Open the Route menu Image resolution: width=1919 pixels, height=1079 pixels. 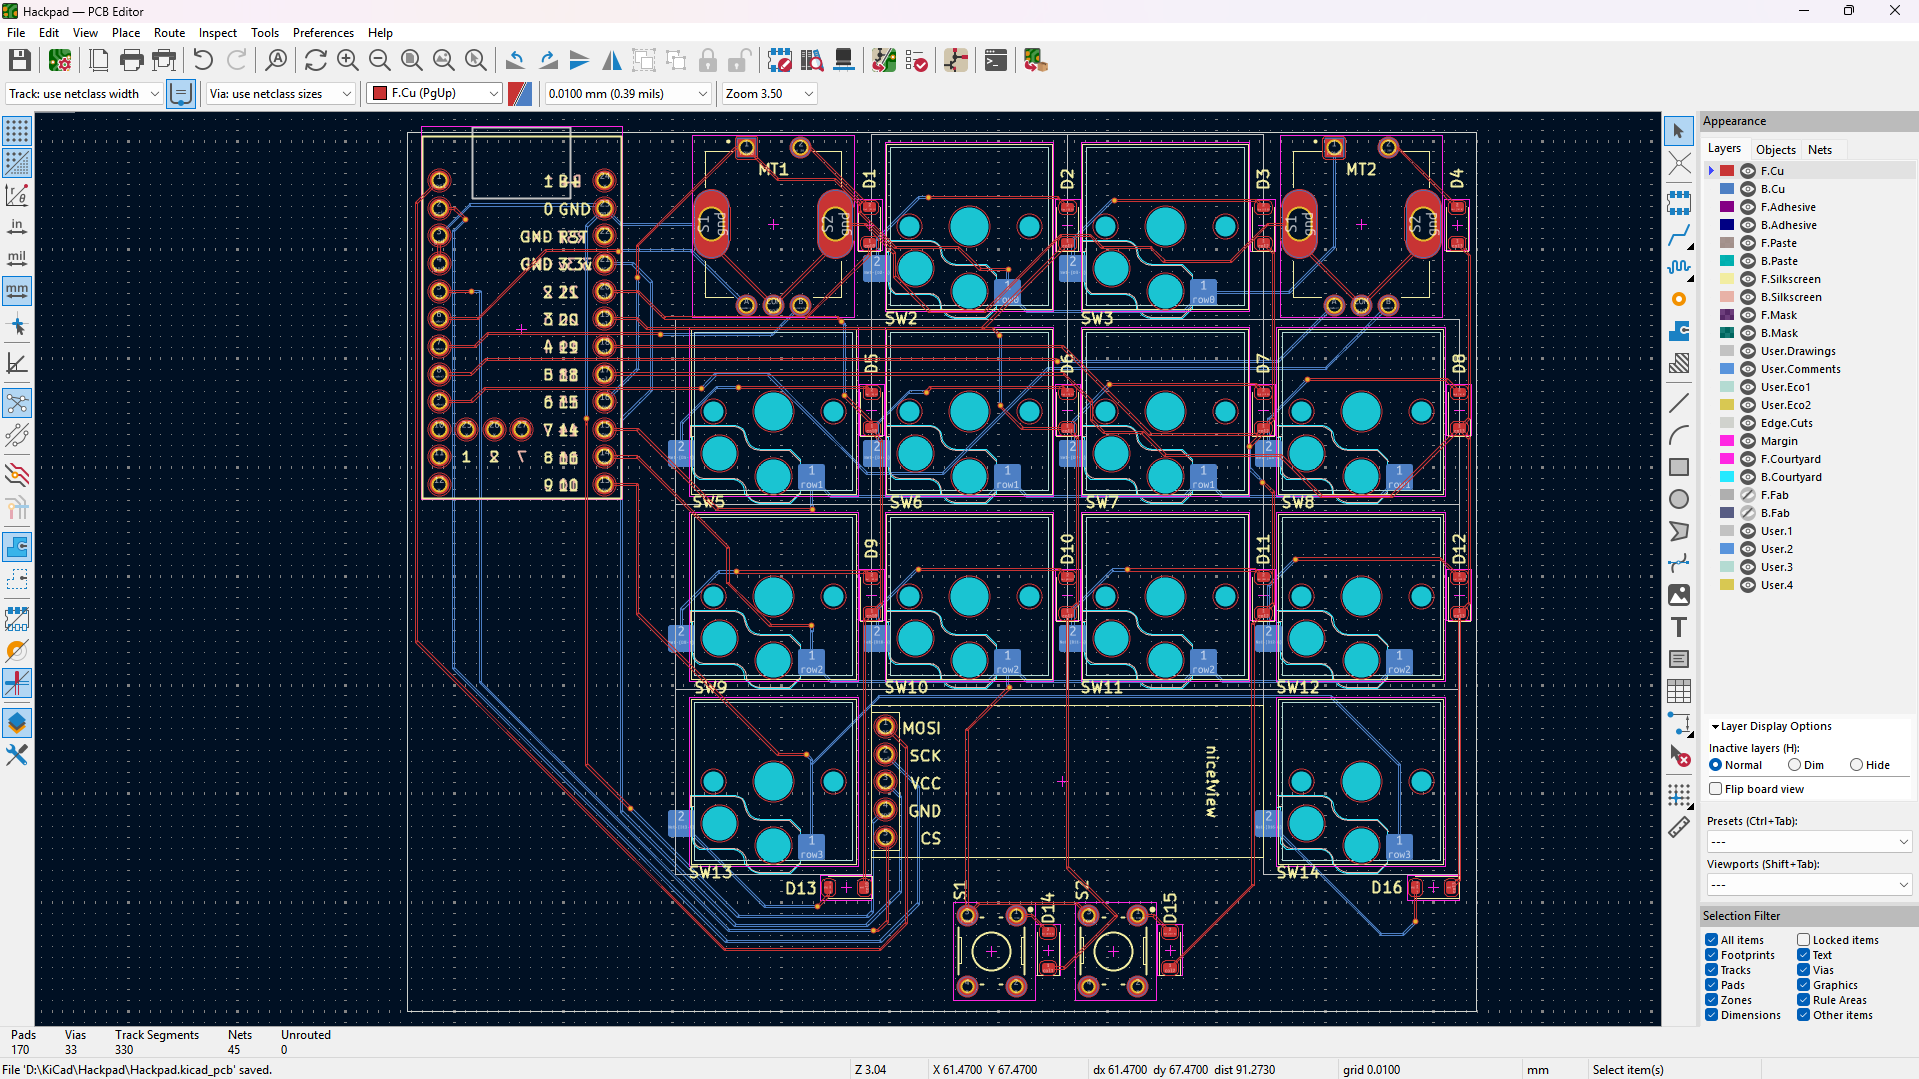point(169,33)
